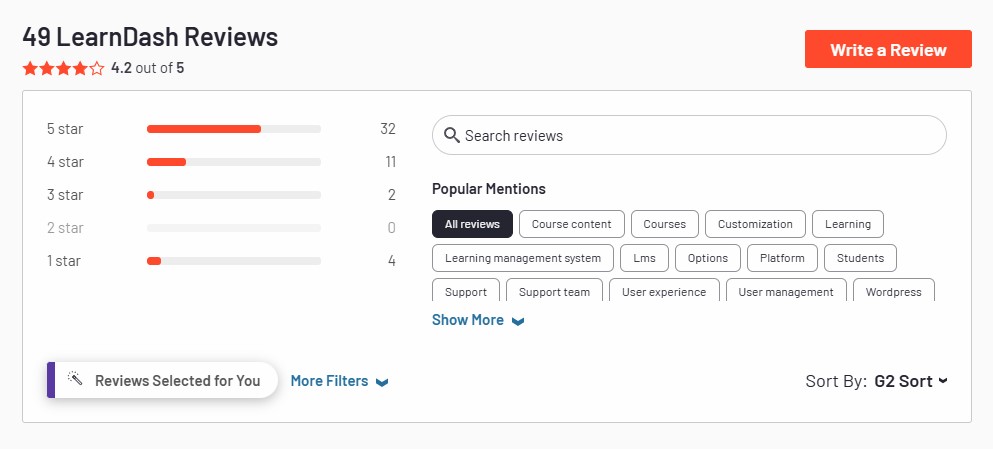The height and width of the screenshot is (449, 993).
Task: Click the 4 star label
Action: click(x=65, y=162)
